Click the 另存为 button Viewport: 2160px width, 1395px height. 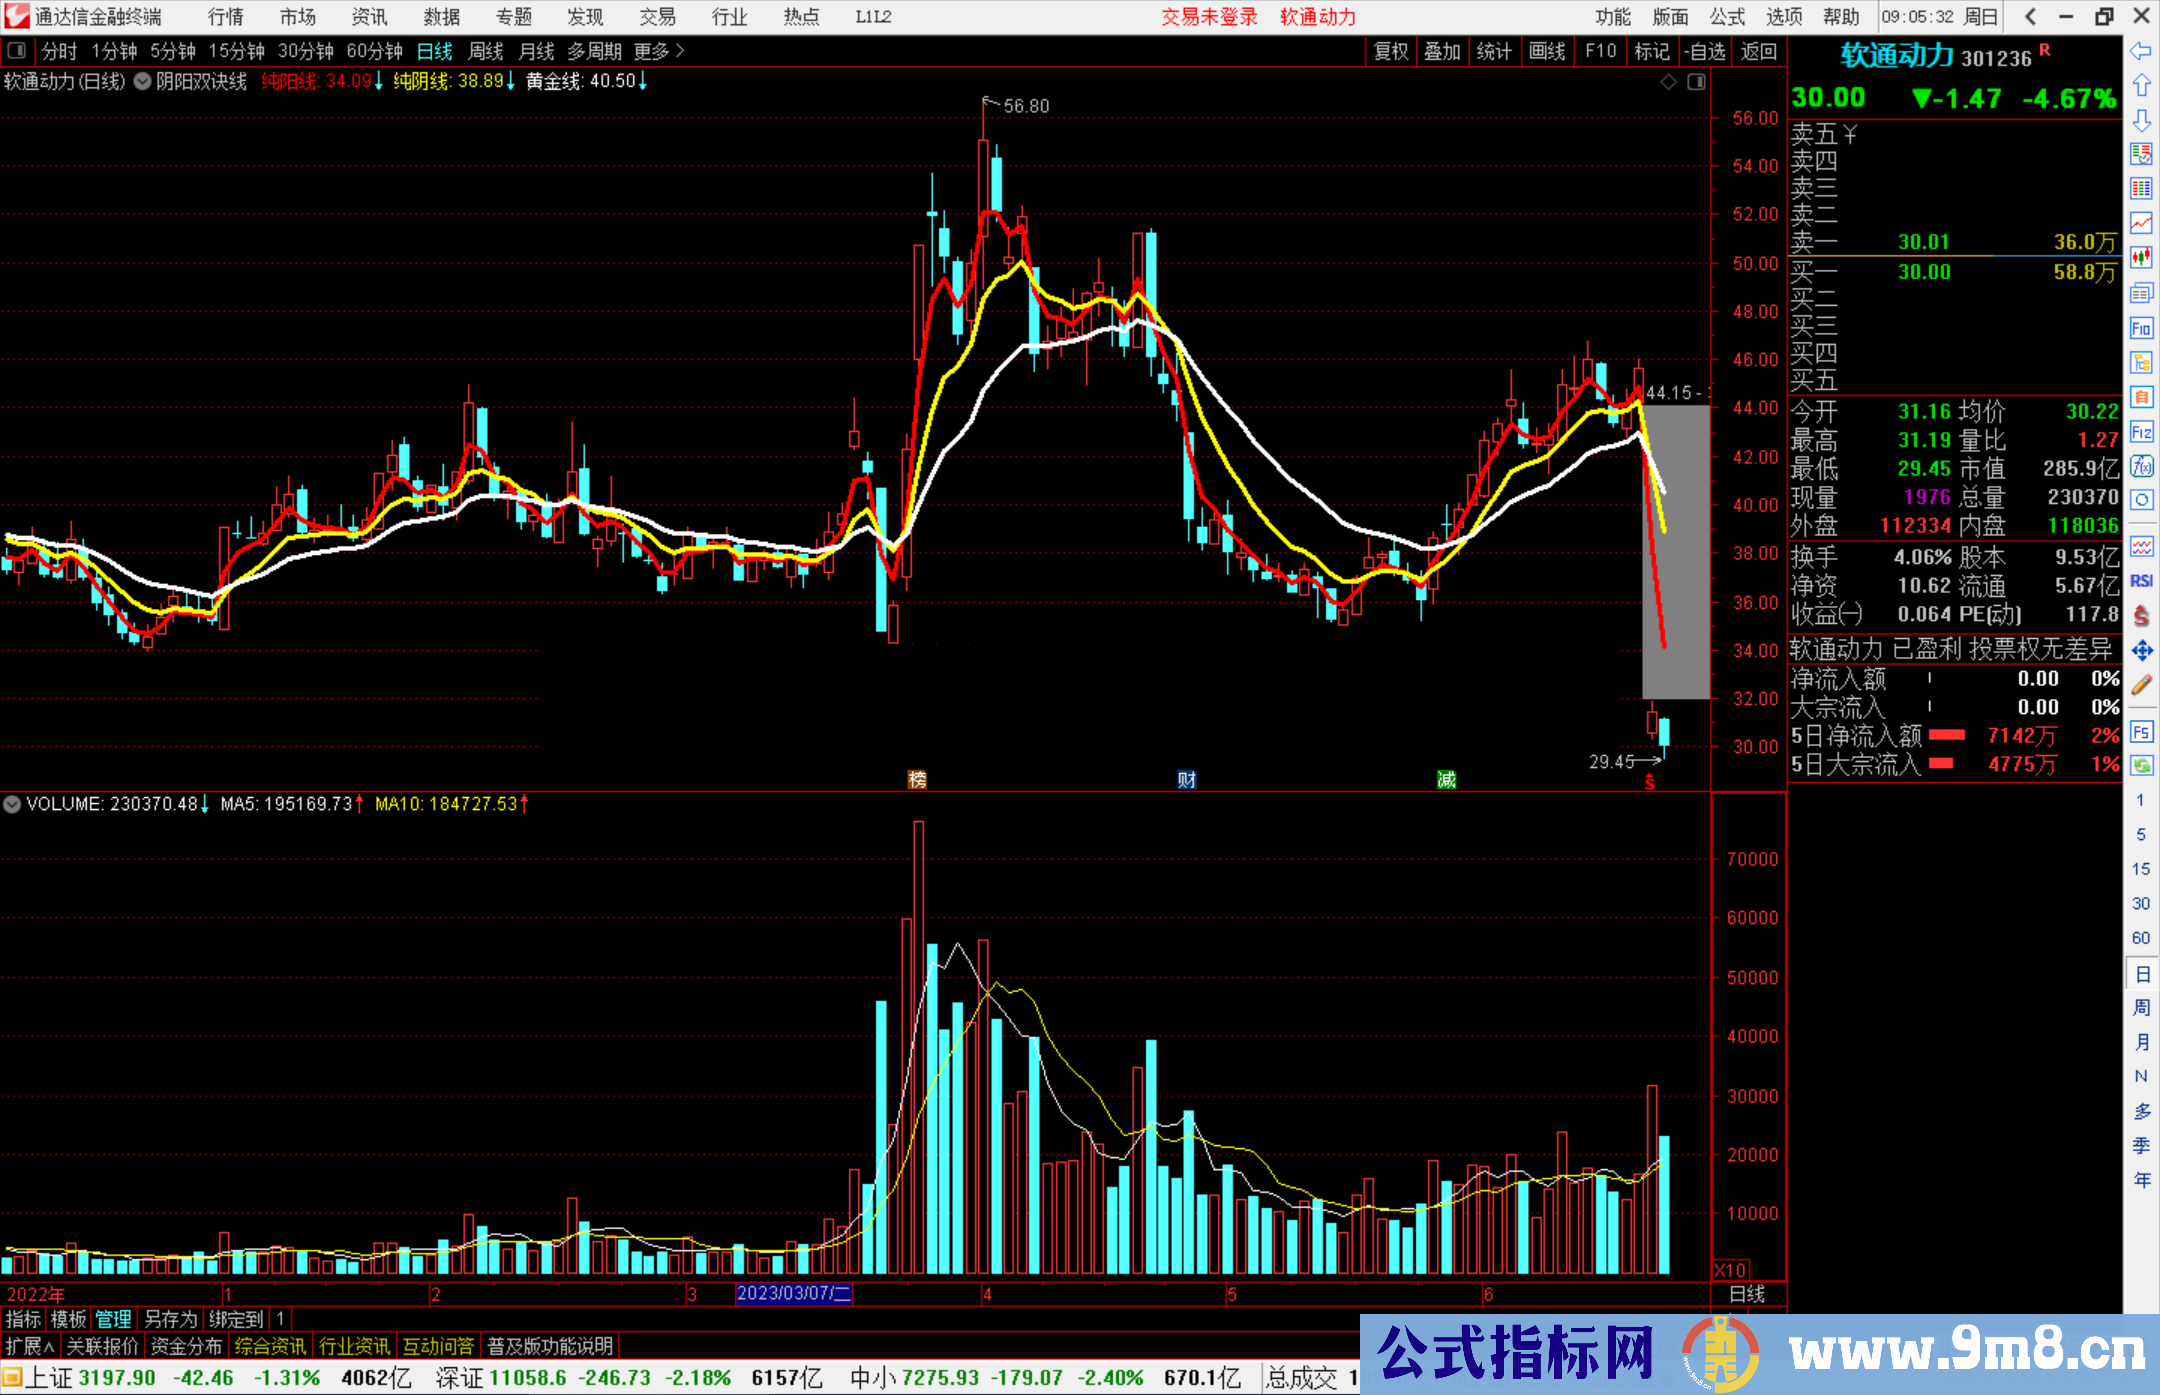pos(170,1319)
